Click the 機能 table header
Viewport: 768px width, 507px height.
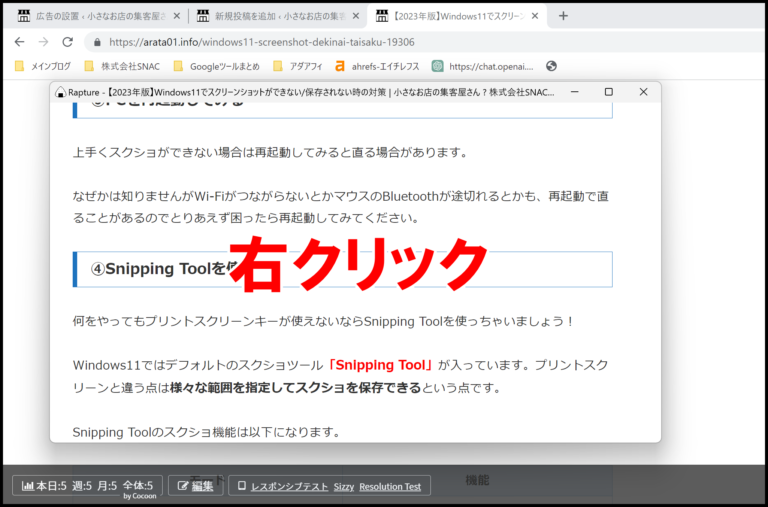click(x=477, y=480)
